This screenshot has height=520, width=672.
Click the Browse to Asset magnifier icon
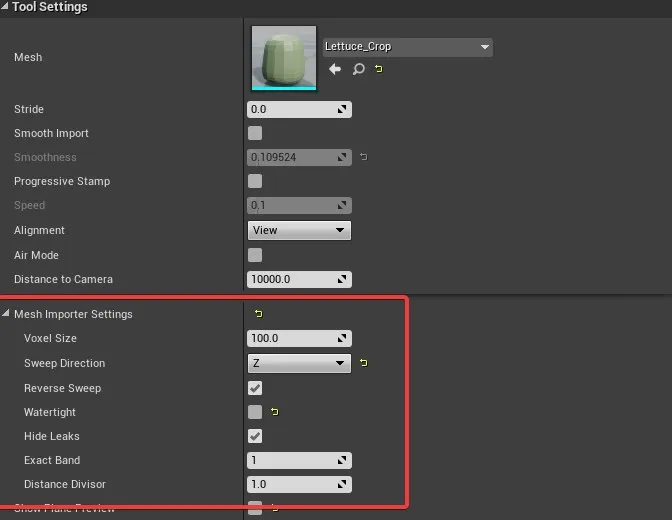point(358,69)
